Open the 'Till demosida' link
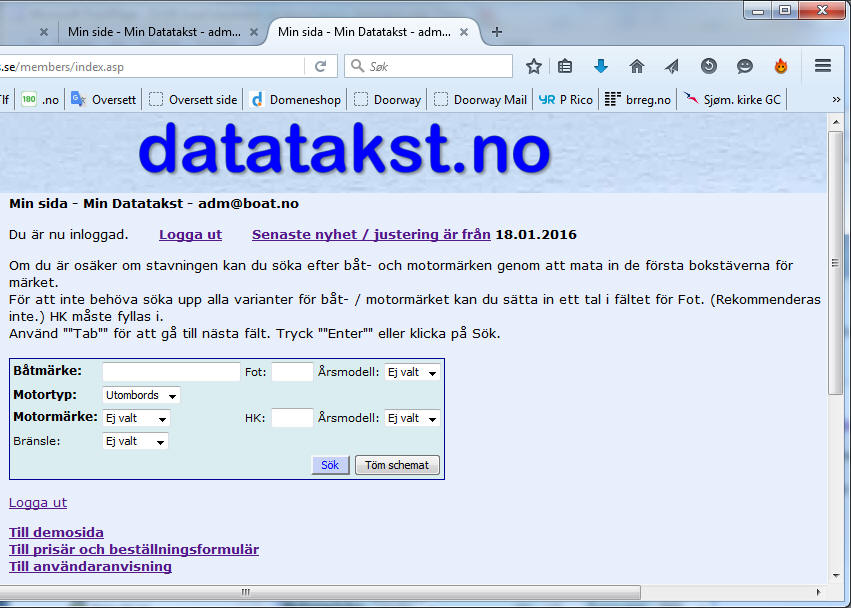 tap(56, 533)
